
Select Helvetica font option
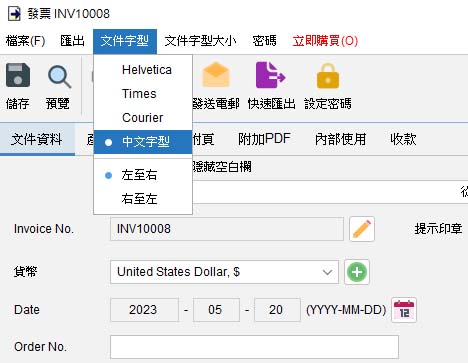tap(143, 70)
